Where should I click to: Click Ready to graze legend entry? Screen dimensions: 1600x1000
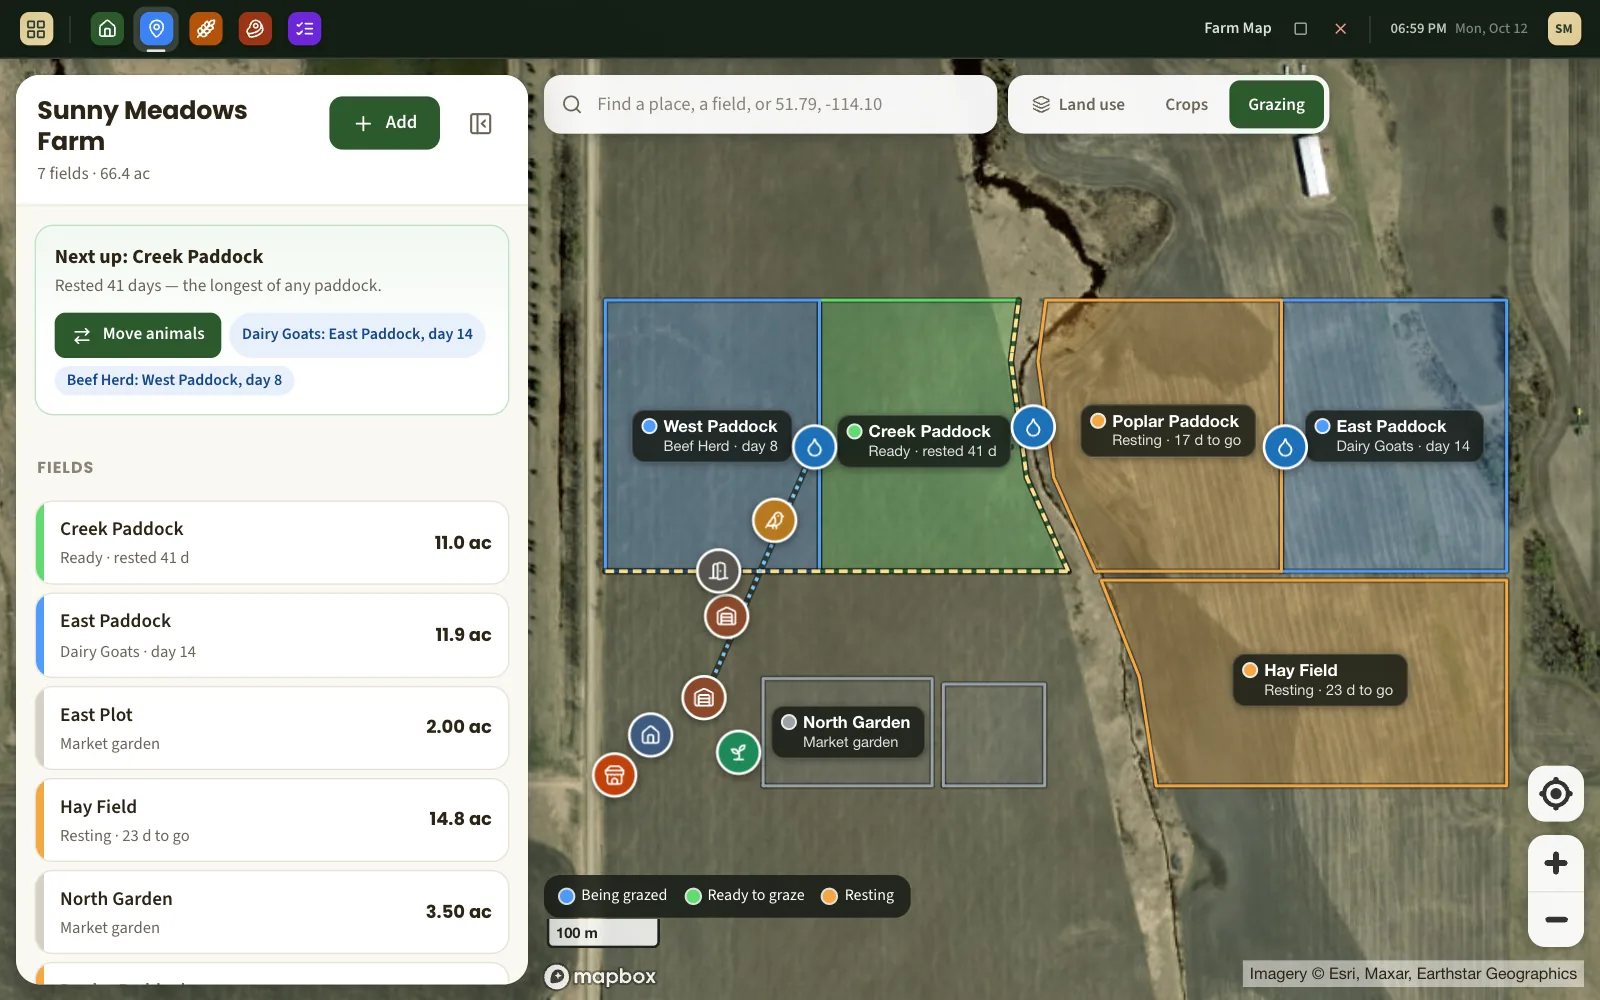[745, 896]
